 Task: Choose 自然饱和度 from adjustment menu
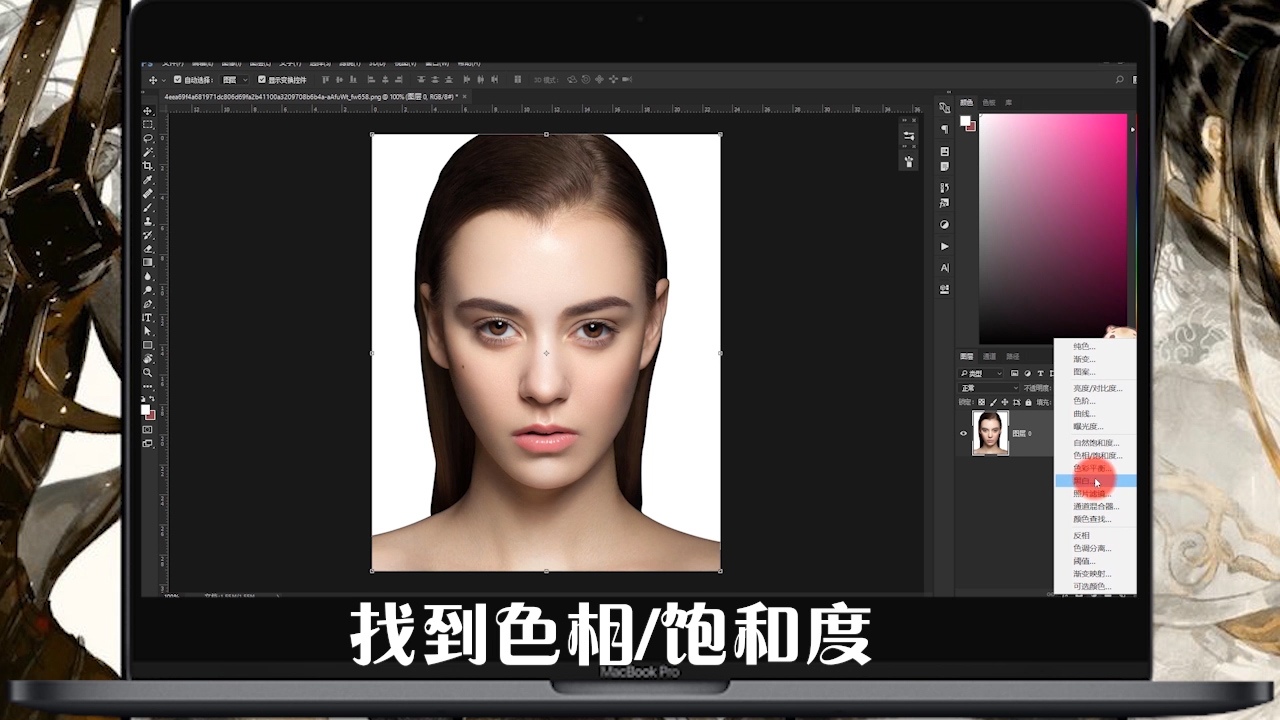(x=1096, y=443)
